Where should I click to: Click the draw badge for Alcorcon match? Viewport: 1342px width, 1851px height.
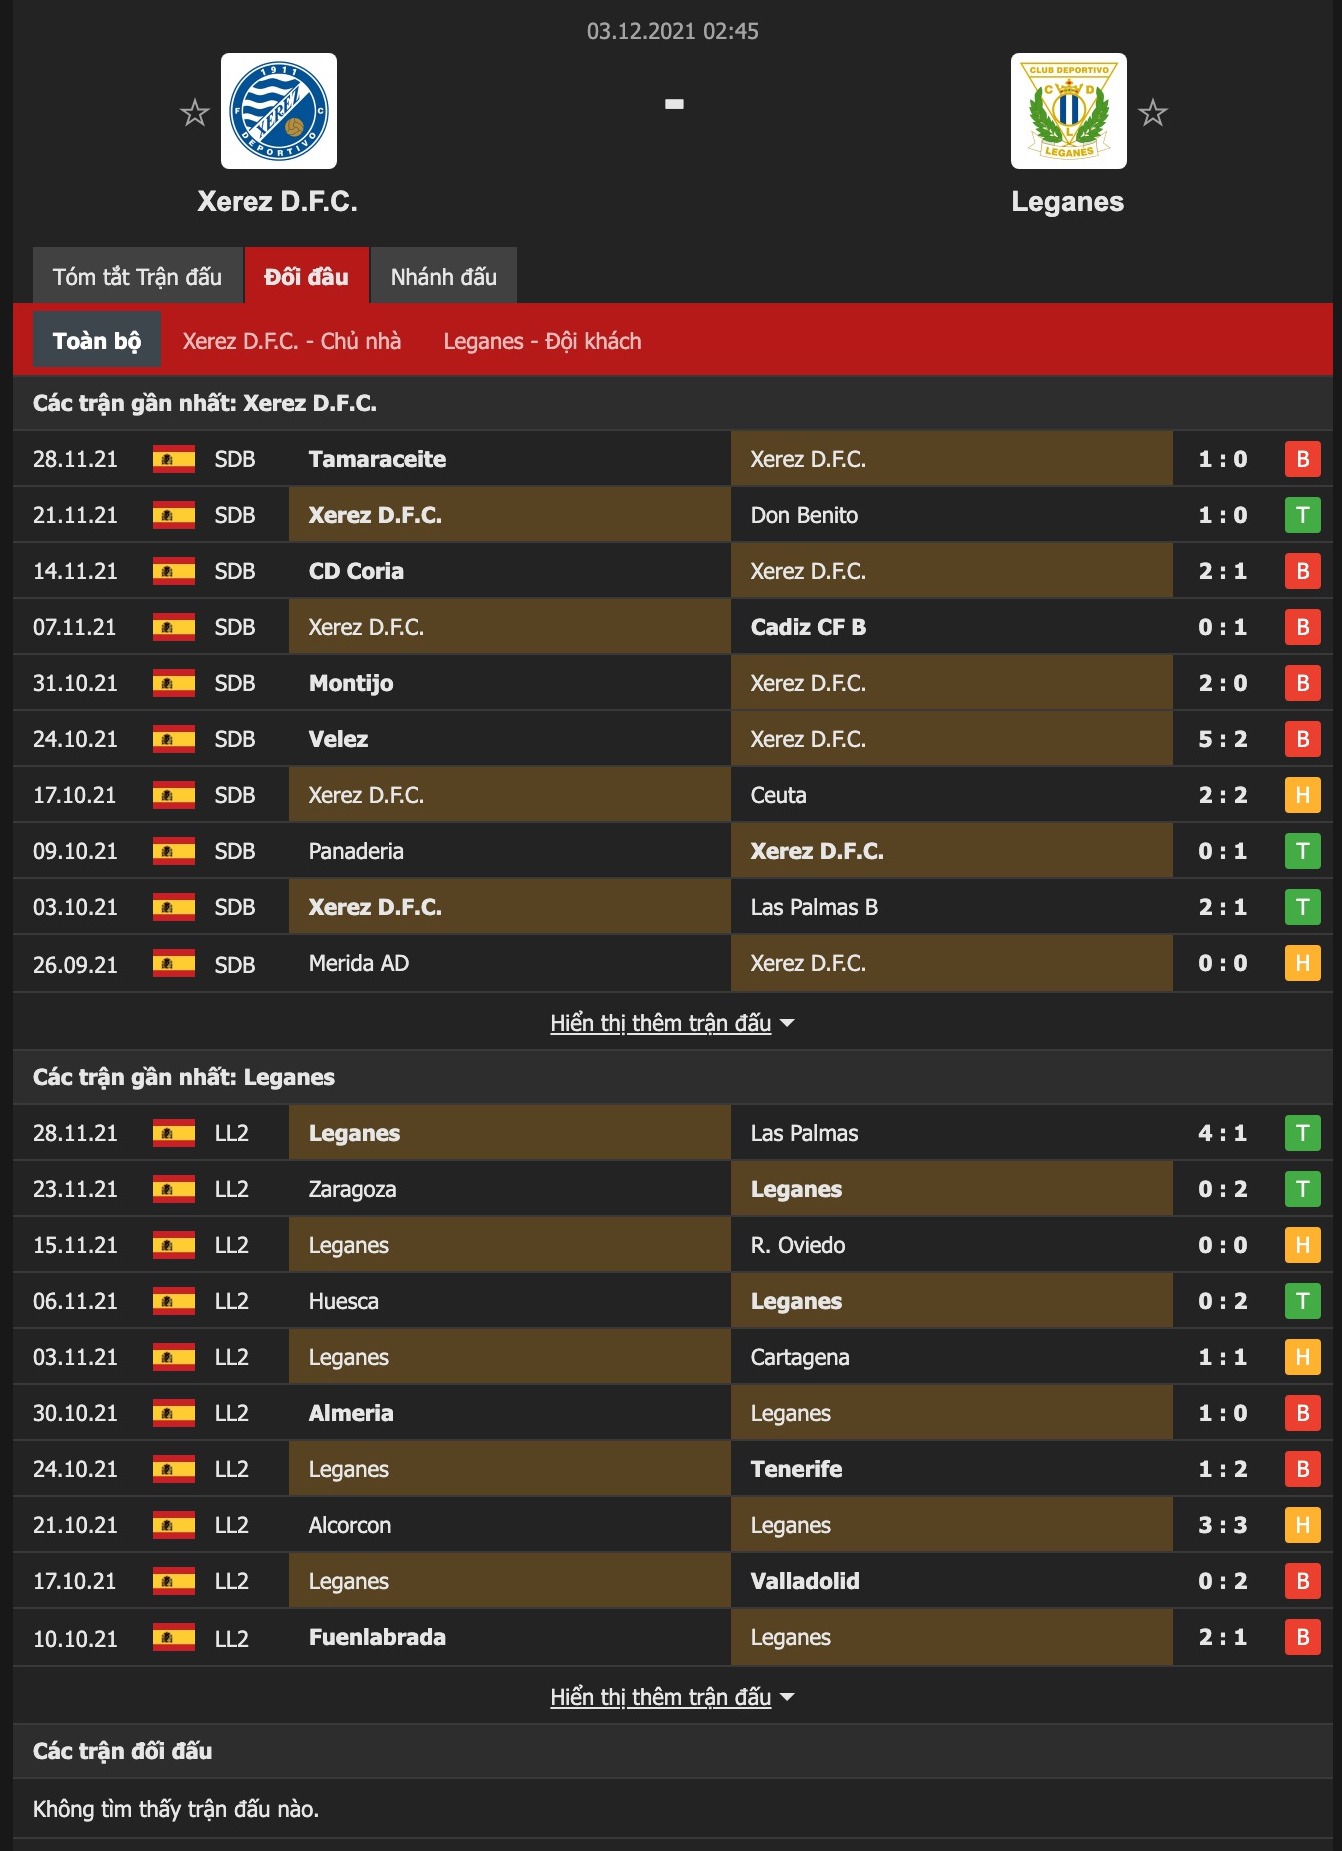pyautogui.click(x=1303, y=1525)
